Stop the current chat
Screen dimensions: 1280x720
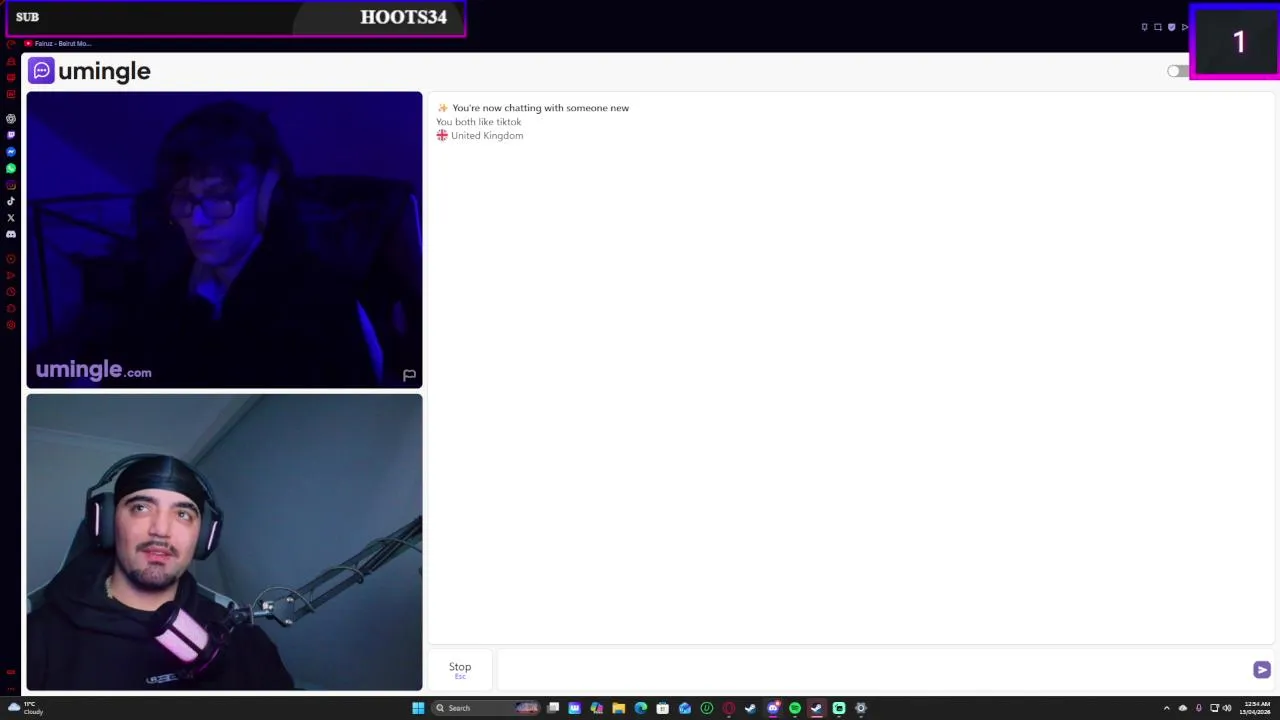pyautogui.click(x=460, y=669)
